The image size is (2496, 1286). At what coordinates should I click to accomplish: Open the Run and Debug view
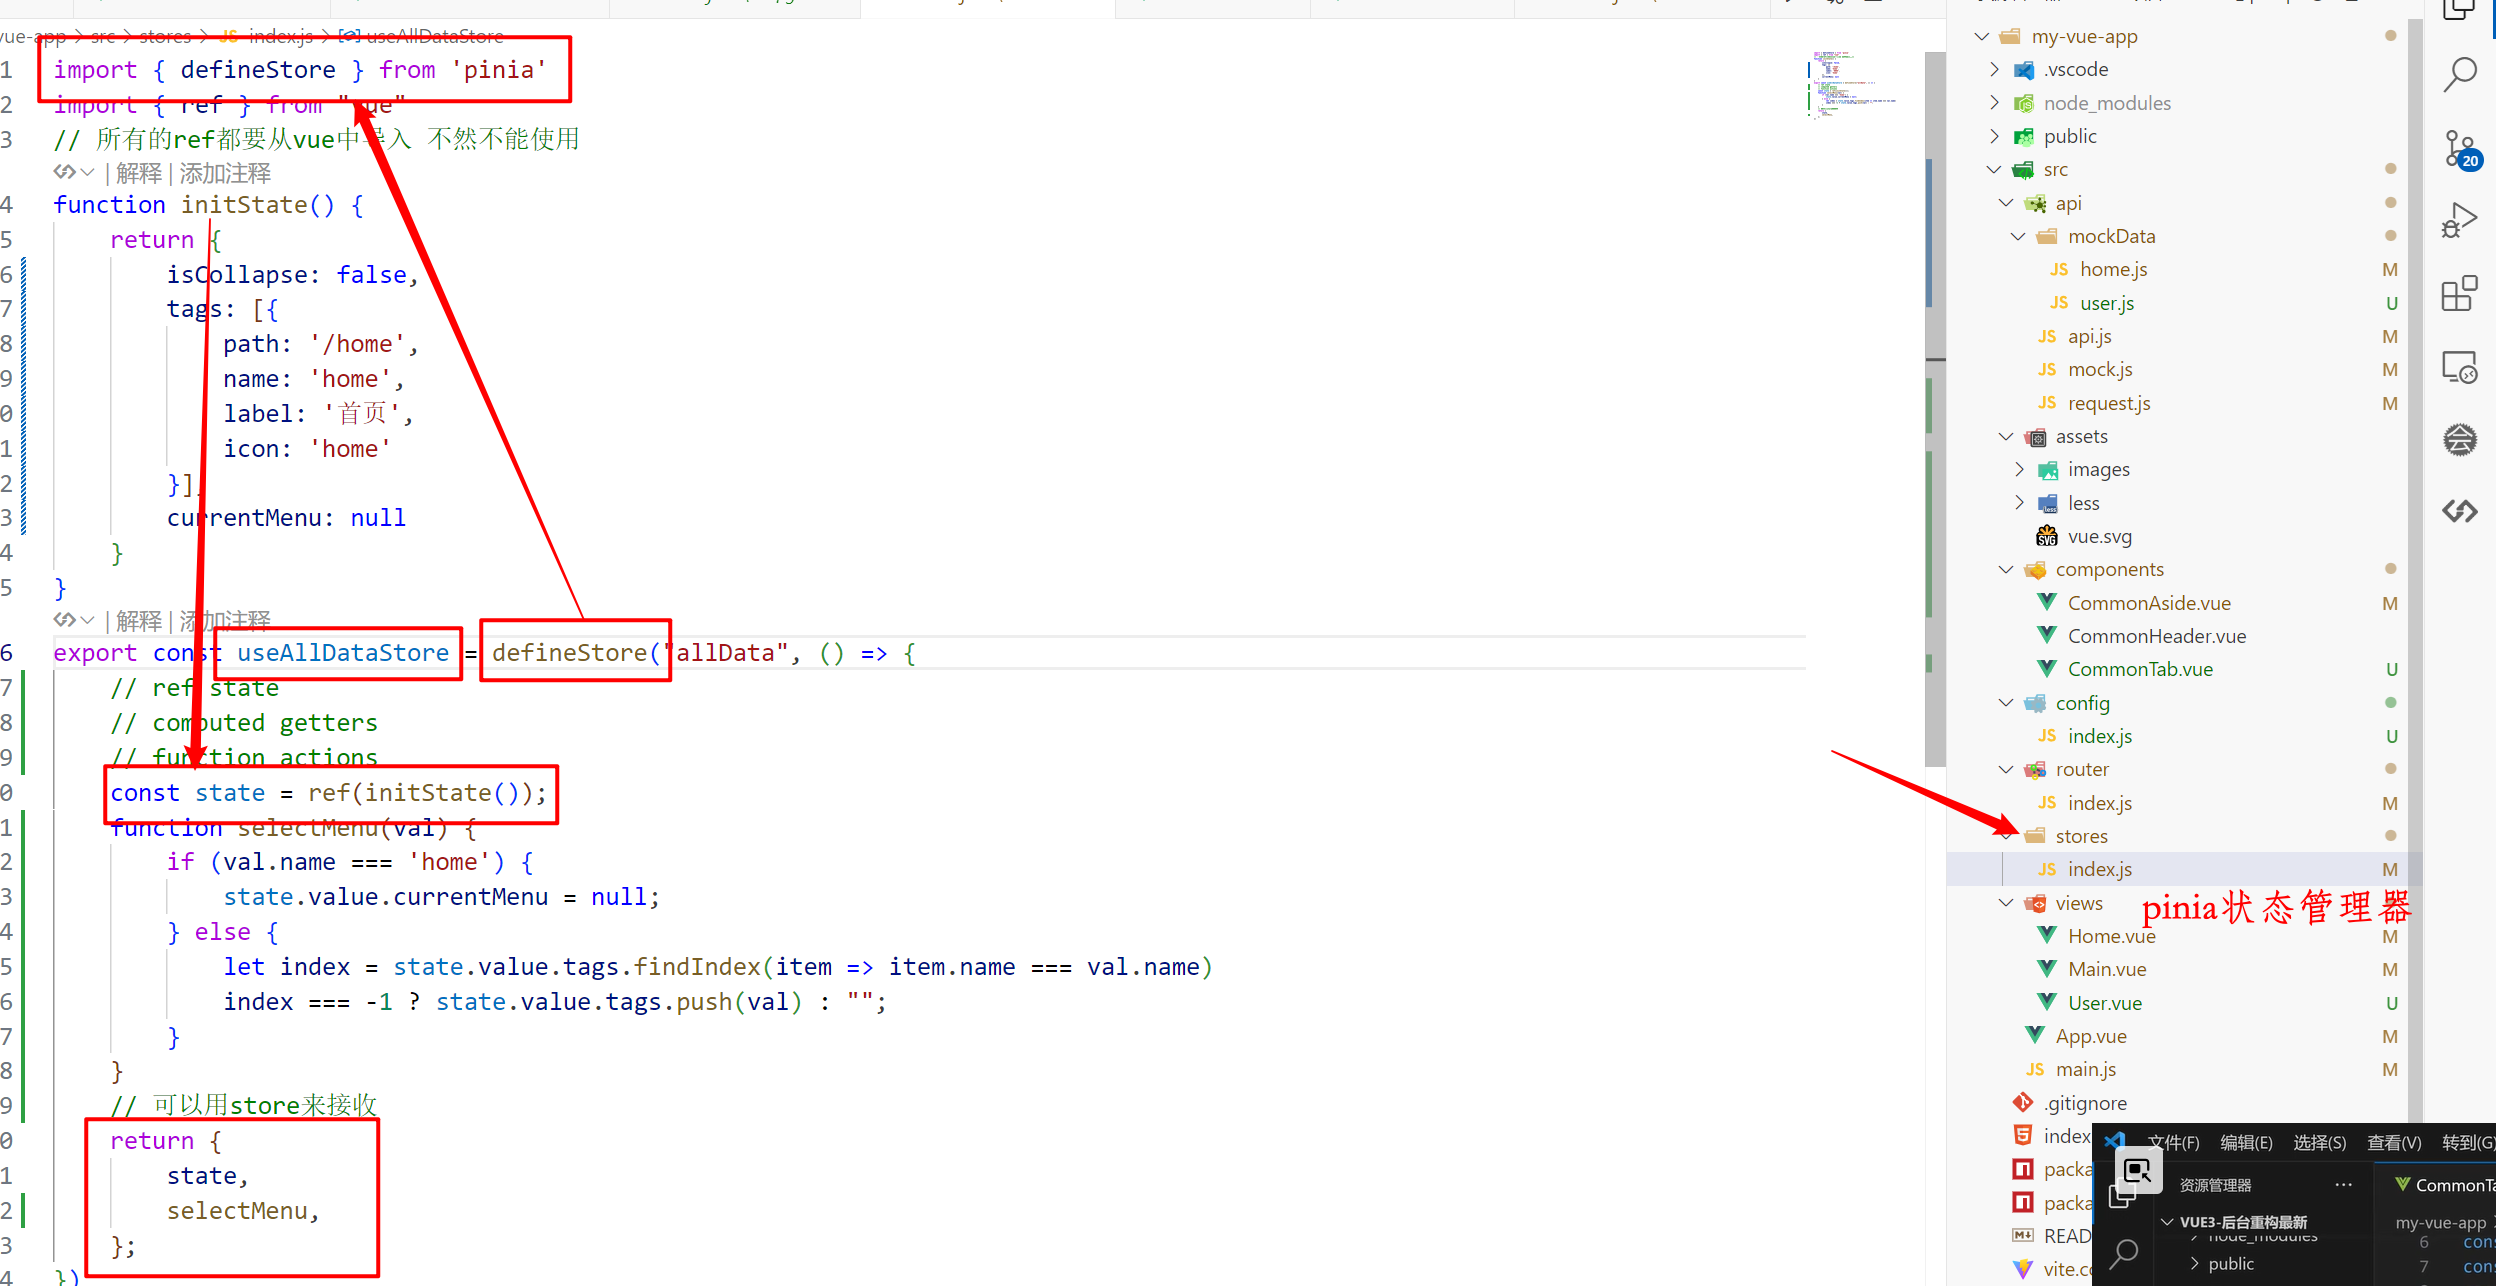[2459, 220]
